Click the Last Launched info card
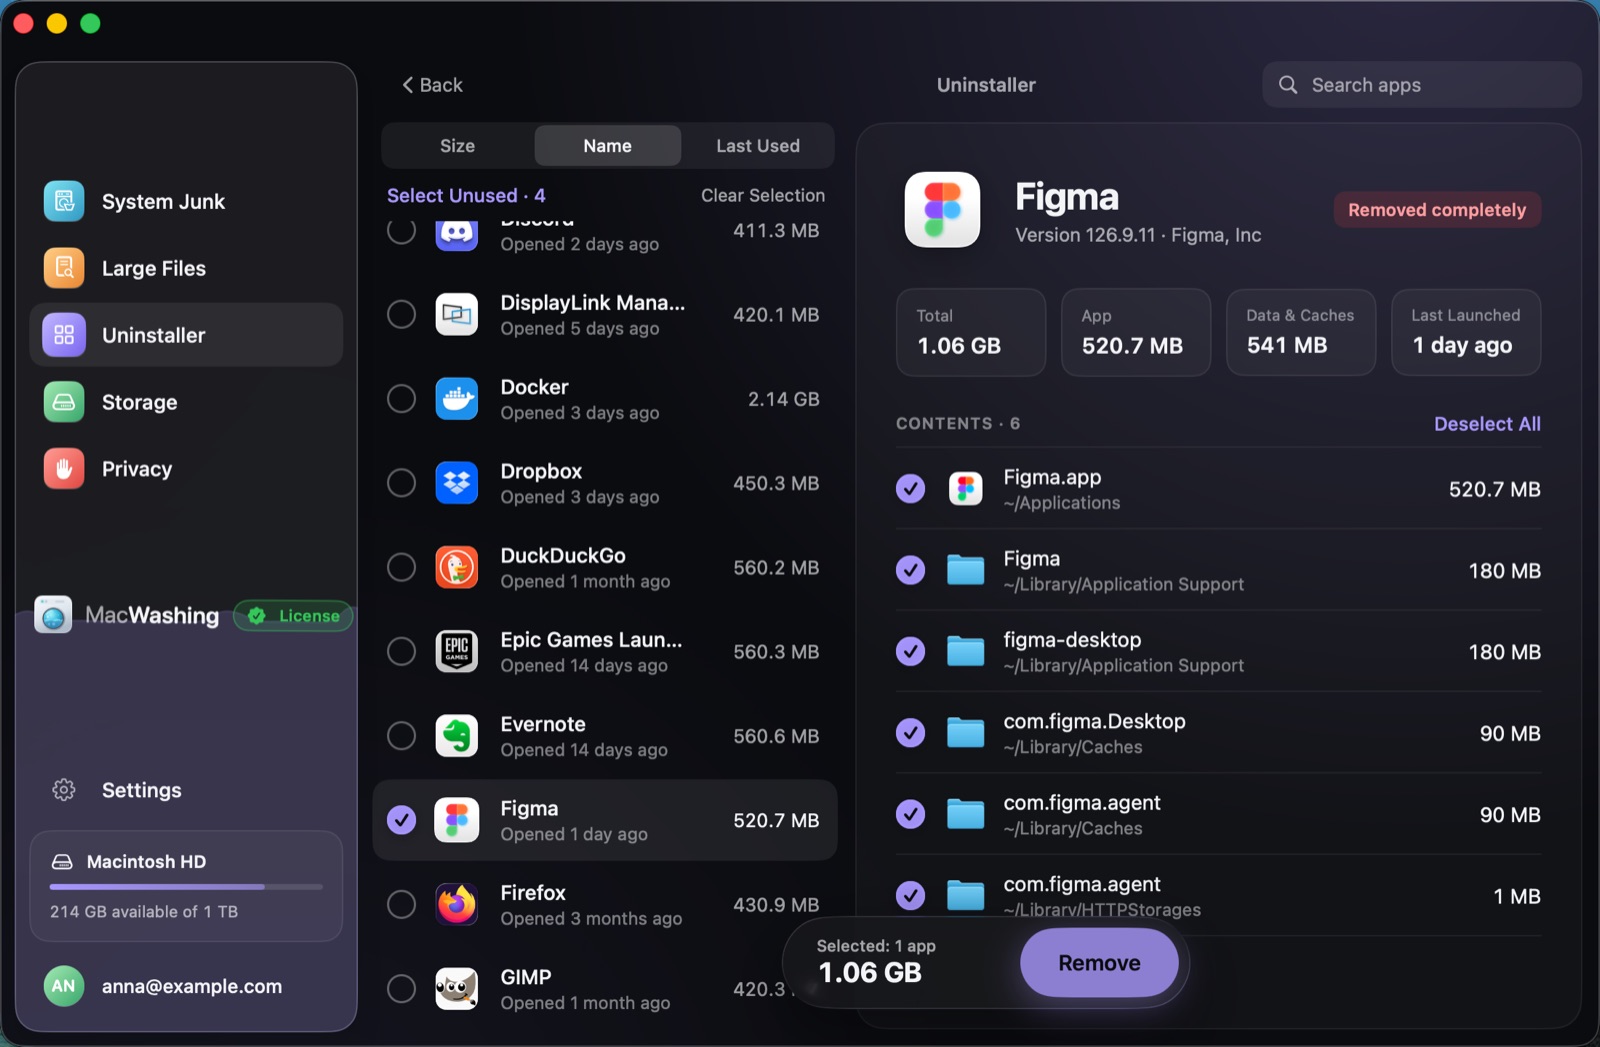Image resolution: width=1600 pixels, height=1047 pixels. [x=1466, y=333]
